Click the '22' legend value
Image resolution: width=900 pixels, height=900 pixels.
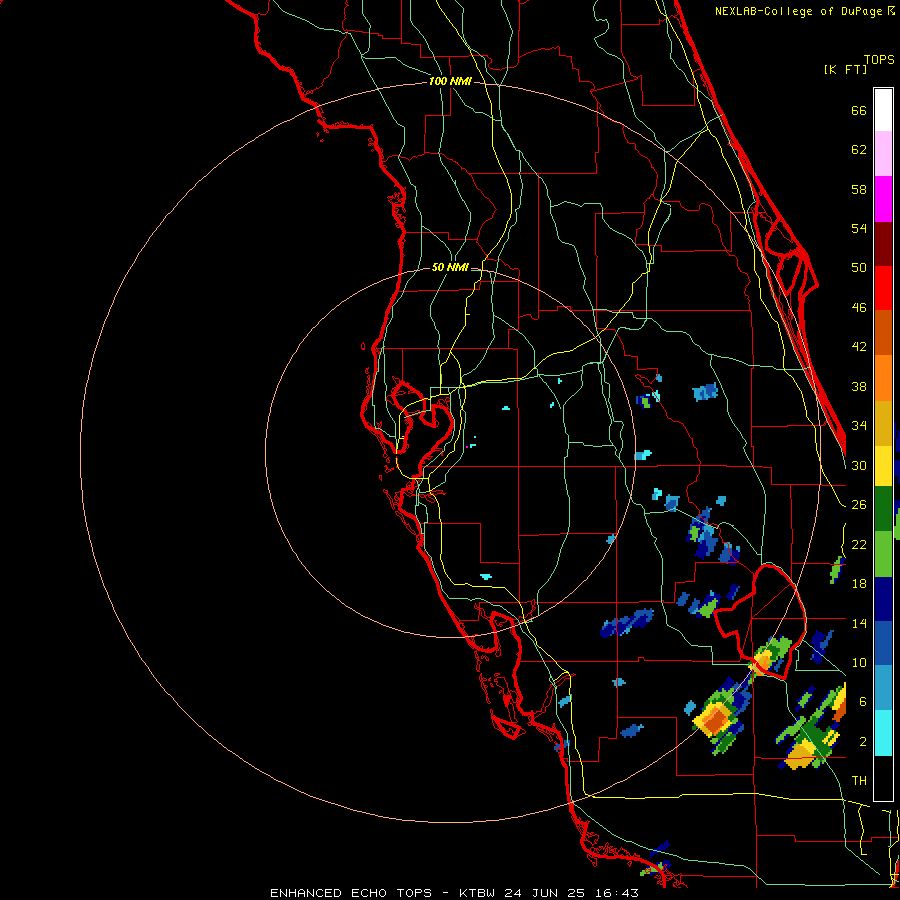[859, 544]
